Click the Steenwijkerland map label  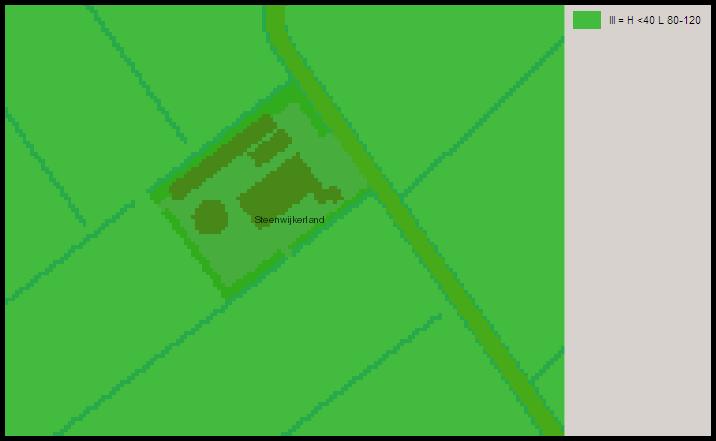[289, 220]
